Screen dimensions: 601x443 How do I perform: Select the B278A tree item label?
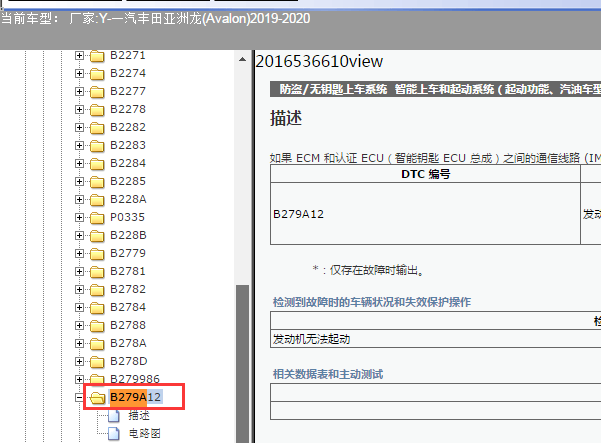128,343
